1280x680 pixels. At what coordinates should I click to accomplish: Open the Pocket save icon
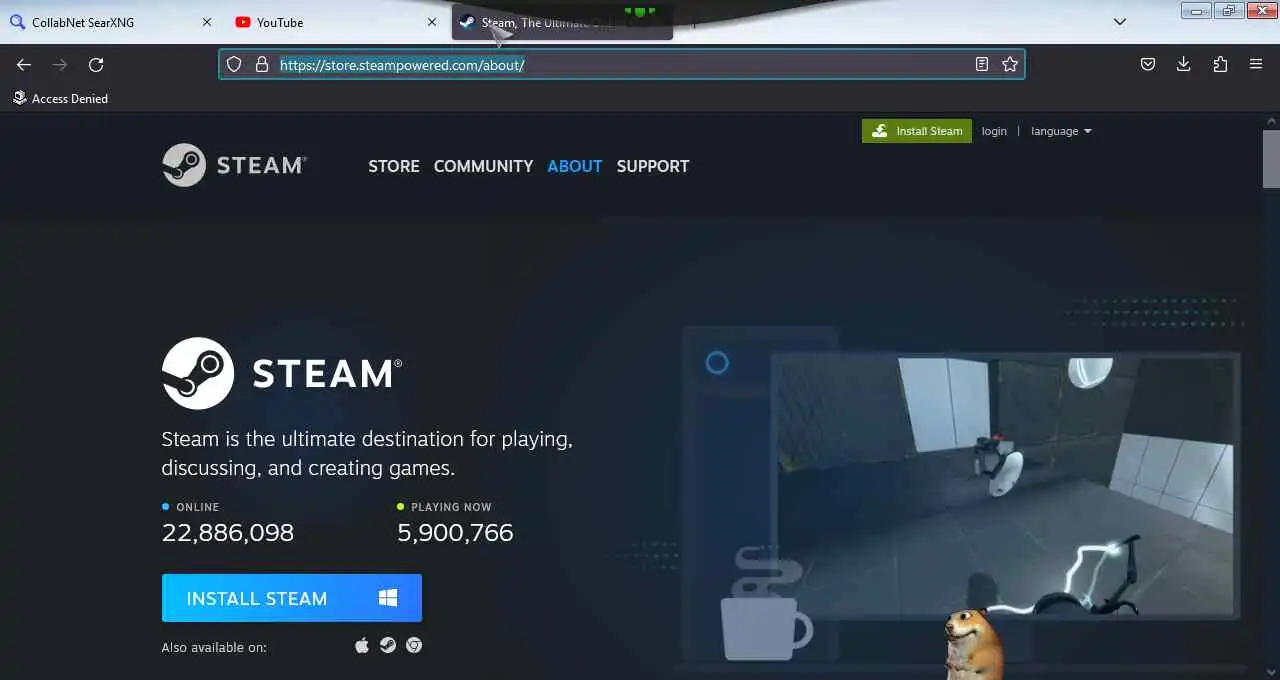click(x=1148, y=64)
